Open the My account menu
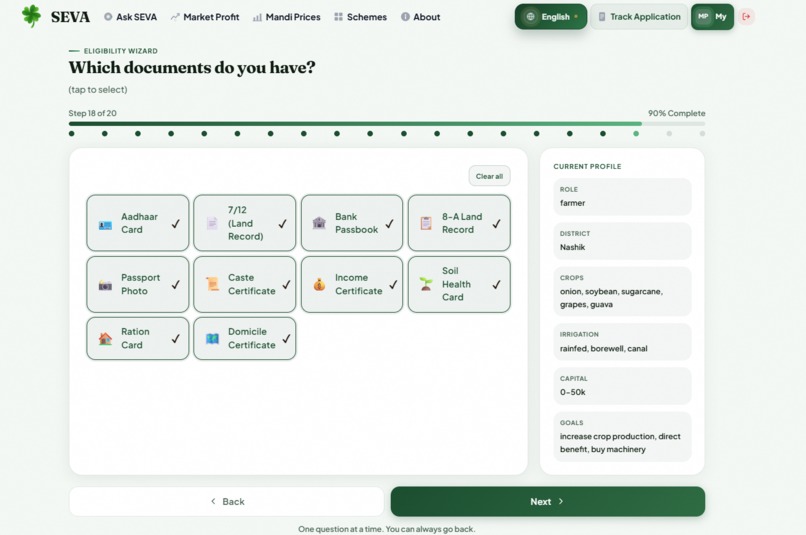Screen dimensions: 806x535 [x=712, y=17]
